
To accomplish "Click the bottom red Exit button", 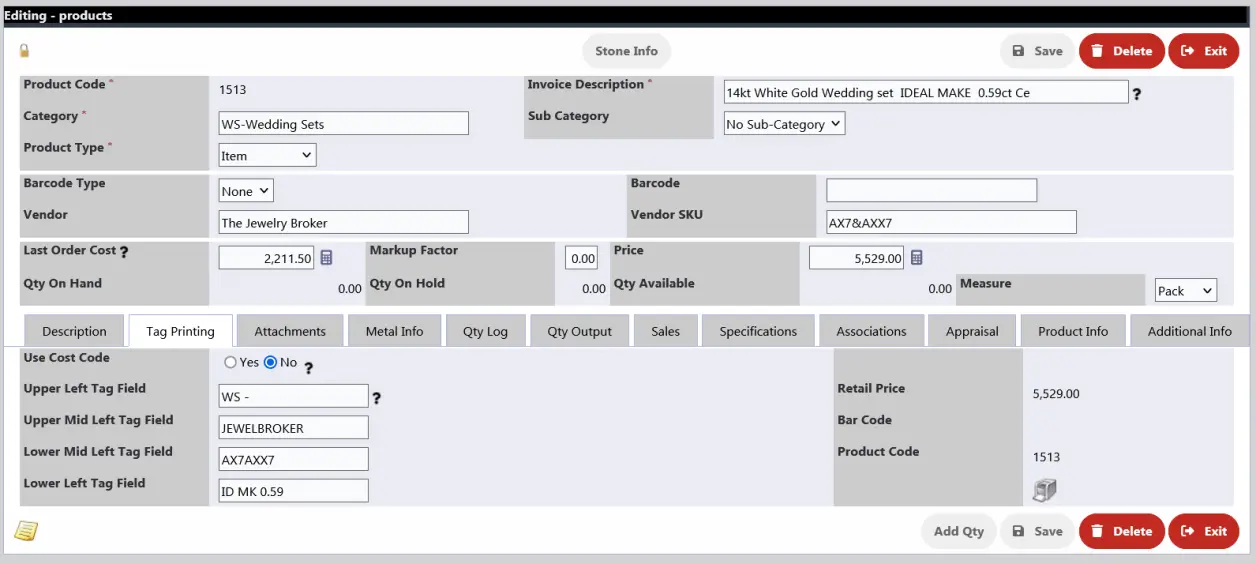I will (1204, 531).
